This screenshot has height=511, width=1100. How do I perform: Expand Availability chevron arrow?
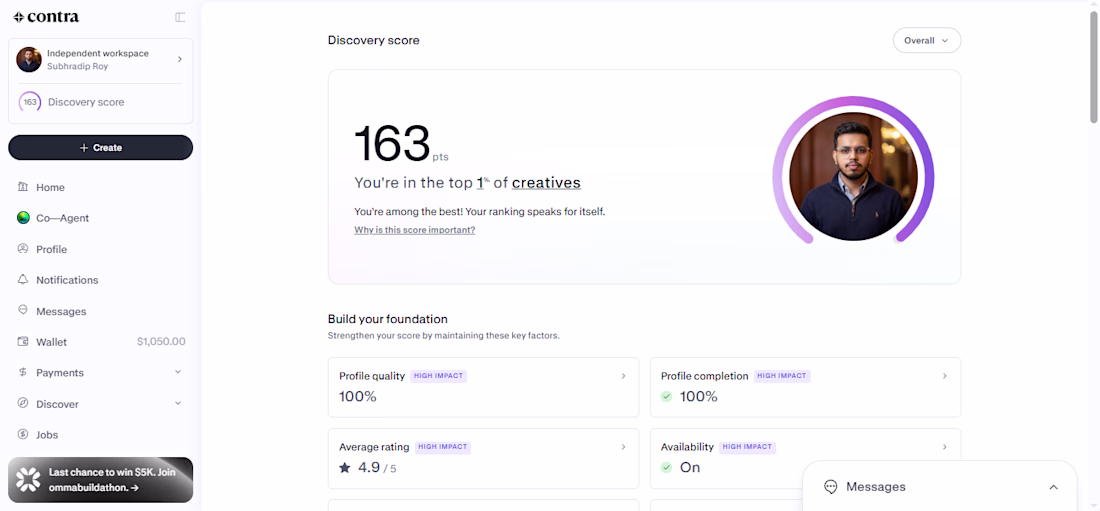[x=945, y=446]
